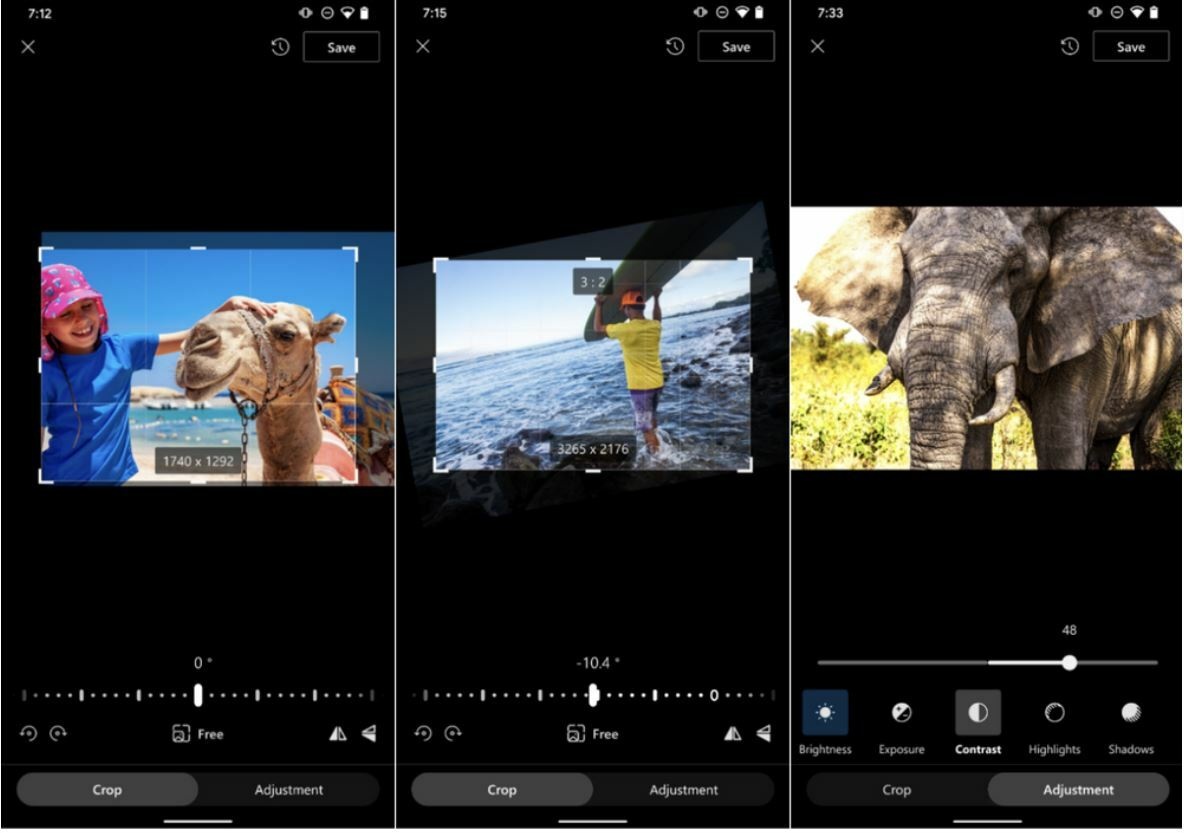
Task: Open Free aspect ratio selector in 7:15 screen
Action: (x=593, y=733)
